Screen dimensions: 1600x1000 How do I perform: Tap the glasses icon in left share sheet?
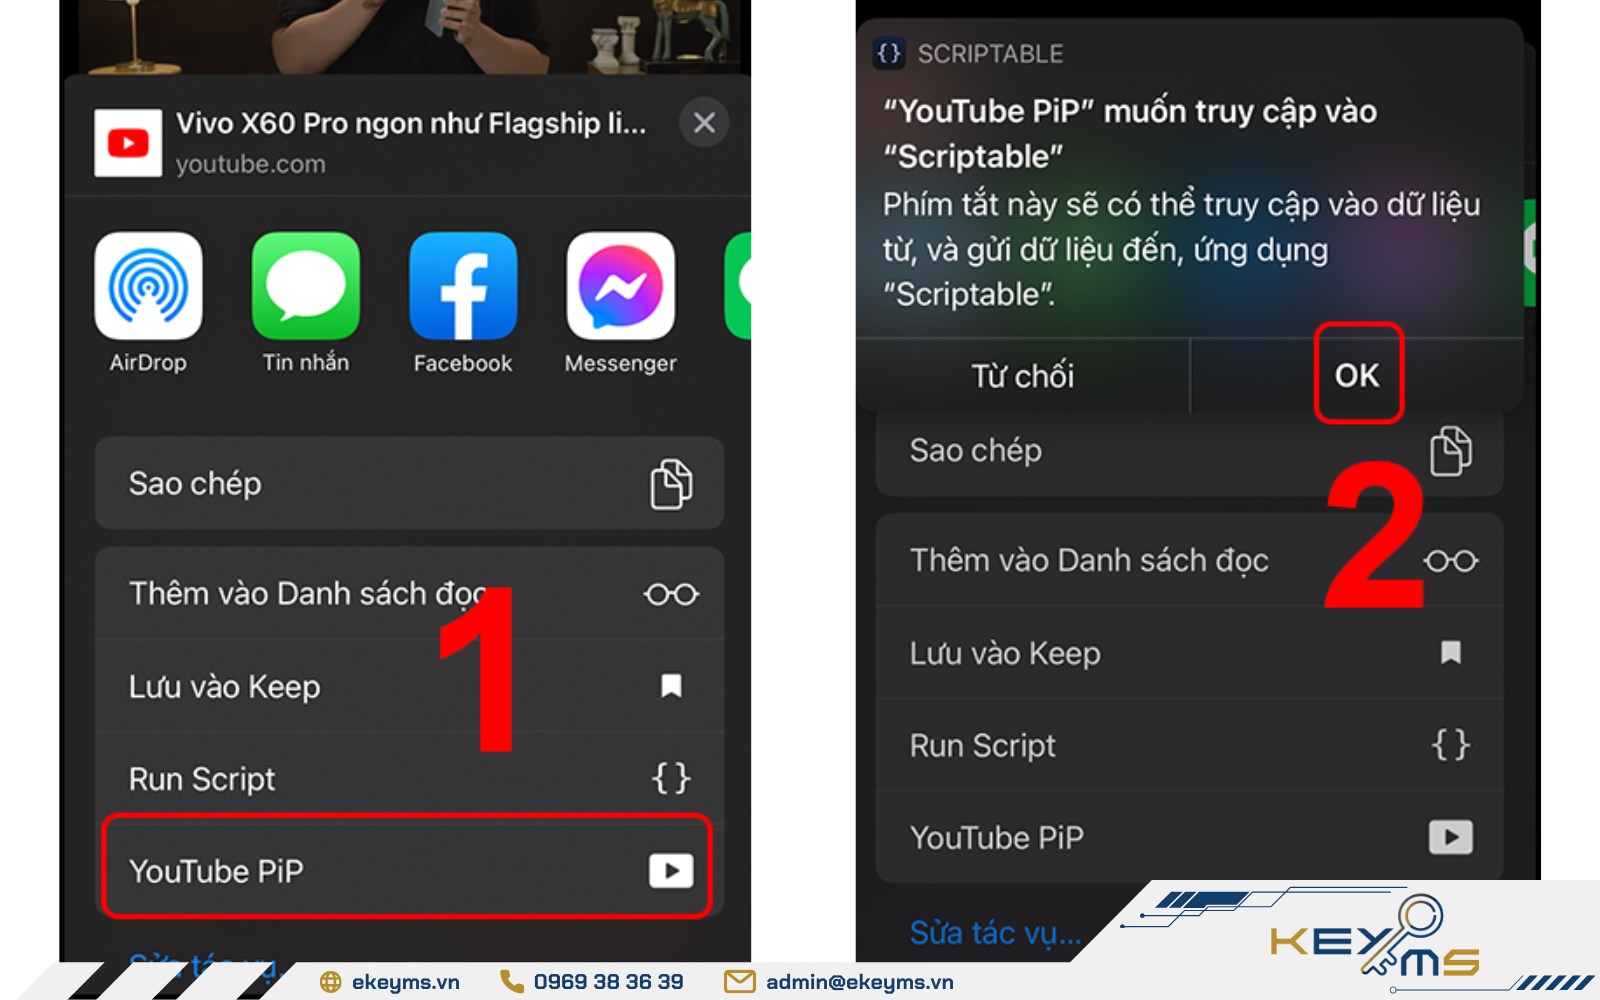coord(671,594)
